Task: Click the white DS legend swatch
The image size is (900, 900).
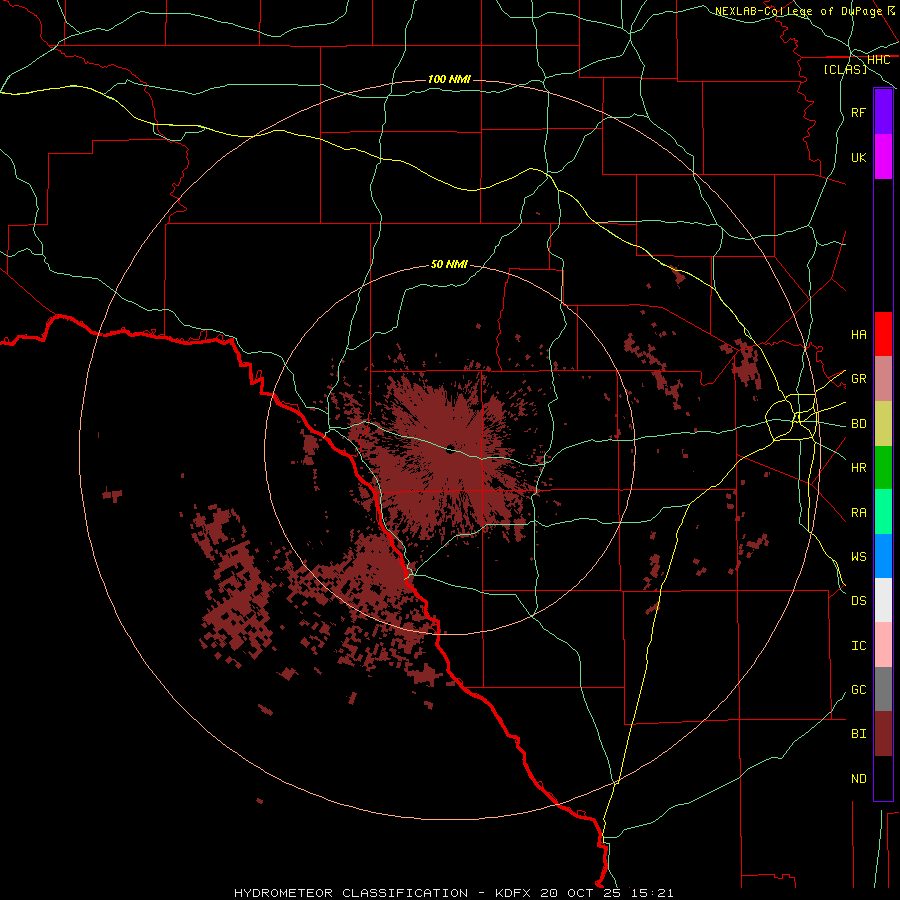Action: point(883,600)
